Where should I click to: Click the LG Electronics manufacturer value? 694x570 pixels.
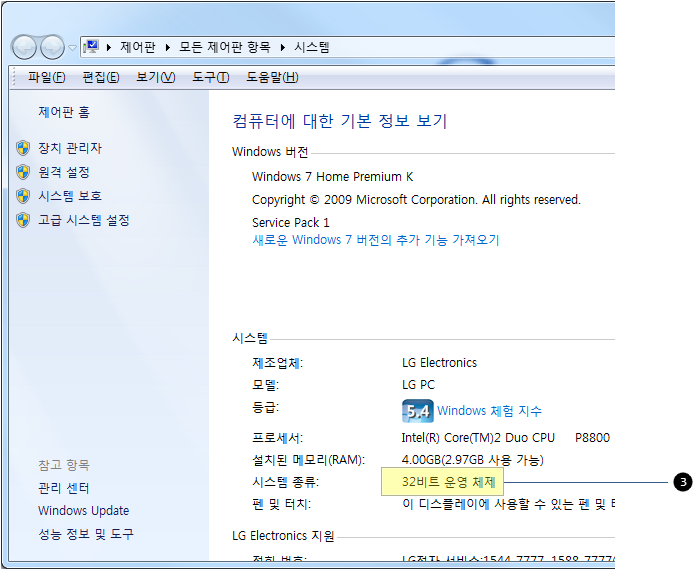click(440, 363)
